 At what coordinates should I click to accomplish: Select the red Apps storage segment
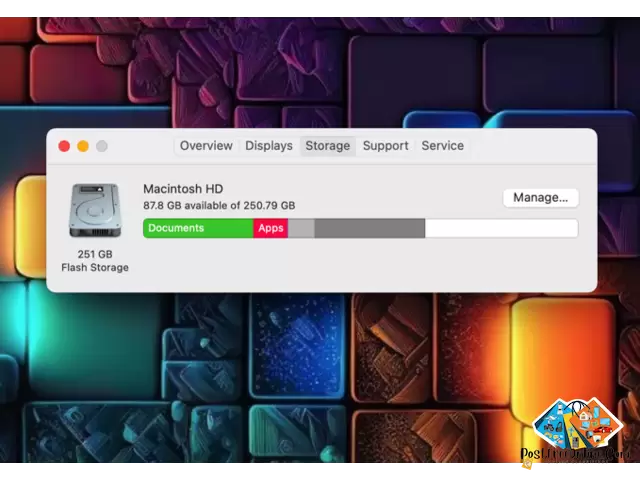click(x=271, y=228)
